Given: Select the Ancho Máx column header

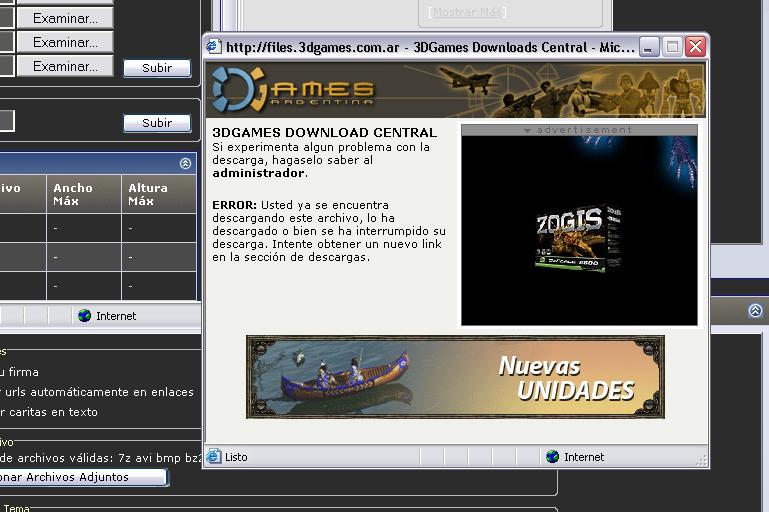Looking at the screenshot, I should click(84, 194).
